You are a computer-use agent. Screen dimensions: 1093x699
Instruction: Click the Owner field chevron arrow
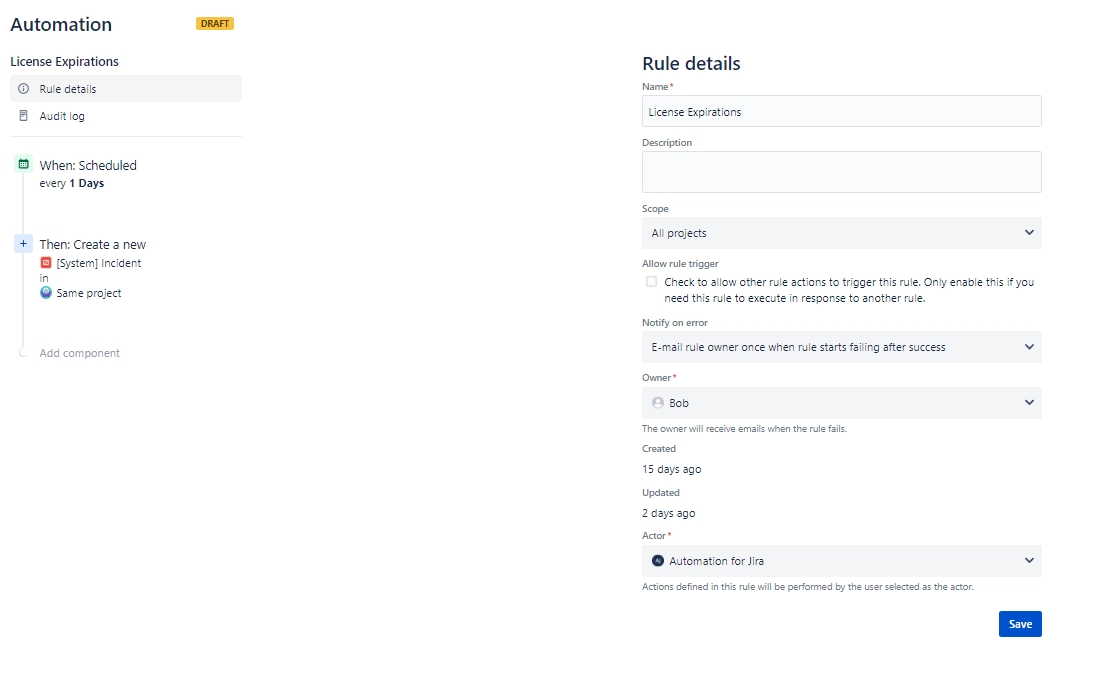(x=1029, y=403)
